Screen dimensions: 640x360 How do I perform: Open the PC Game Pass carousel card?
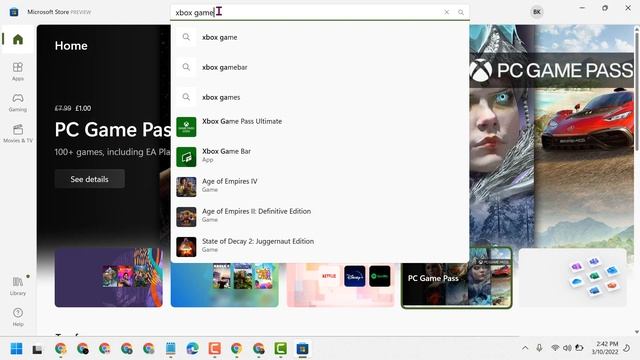click(x=456, y=278)
